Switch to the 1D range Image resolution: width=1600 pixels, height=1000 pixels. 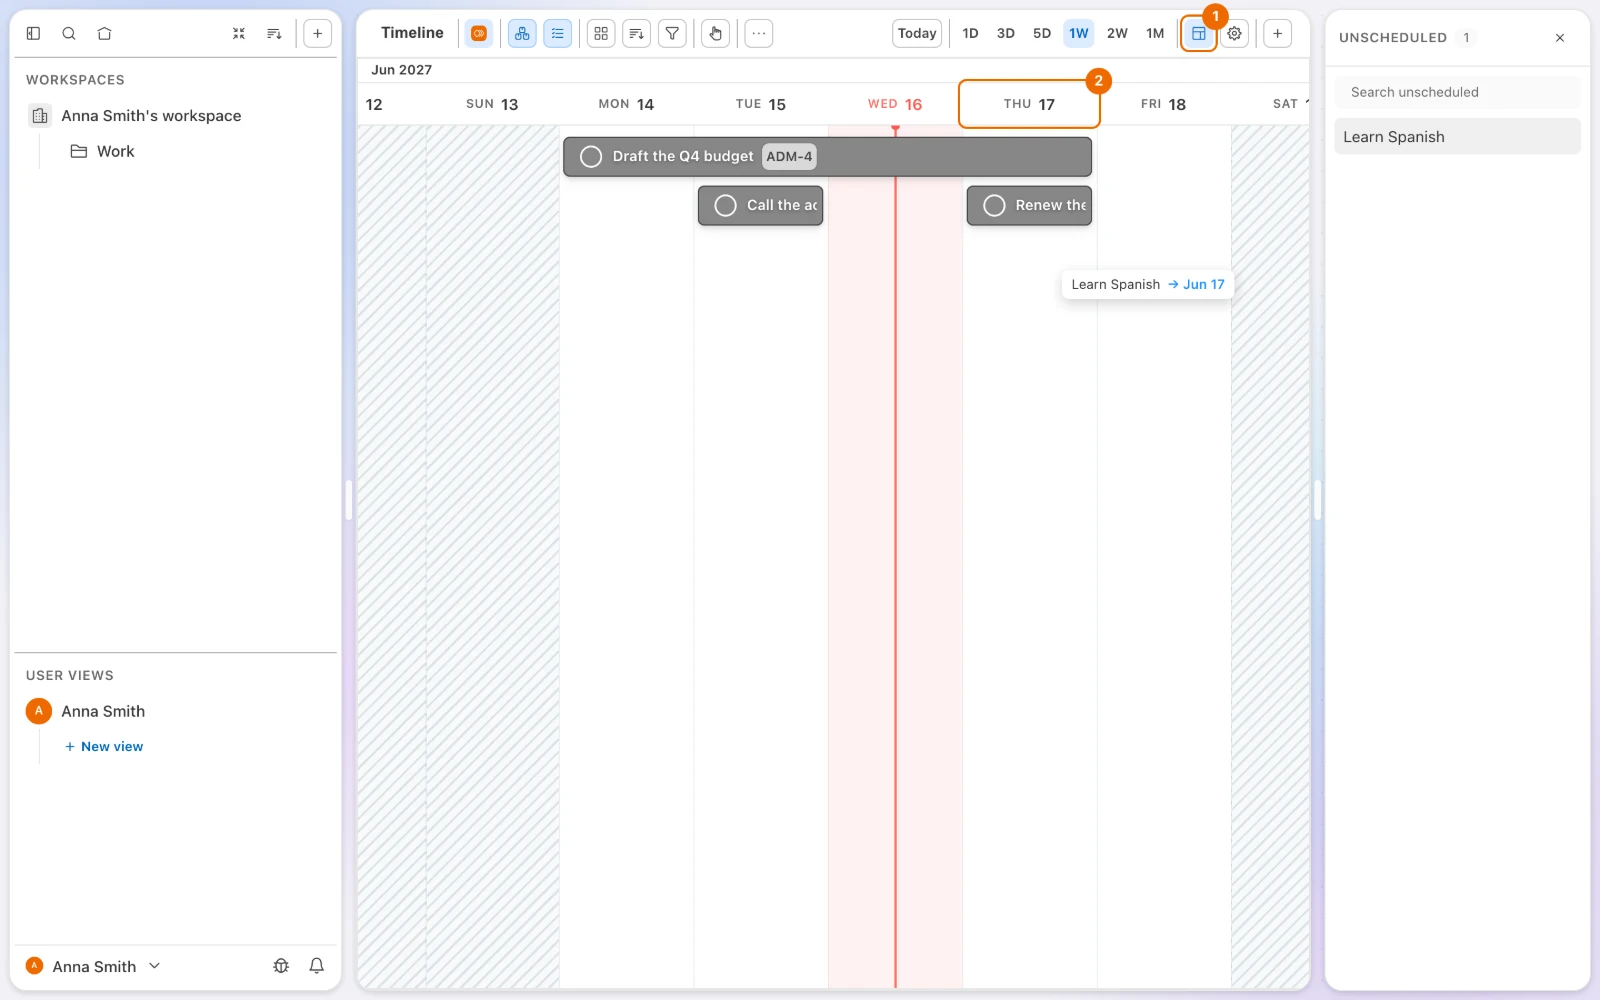[x=970, y=33]
